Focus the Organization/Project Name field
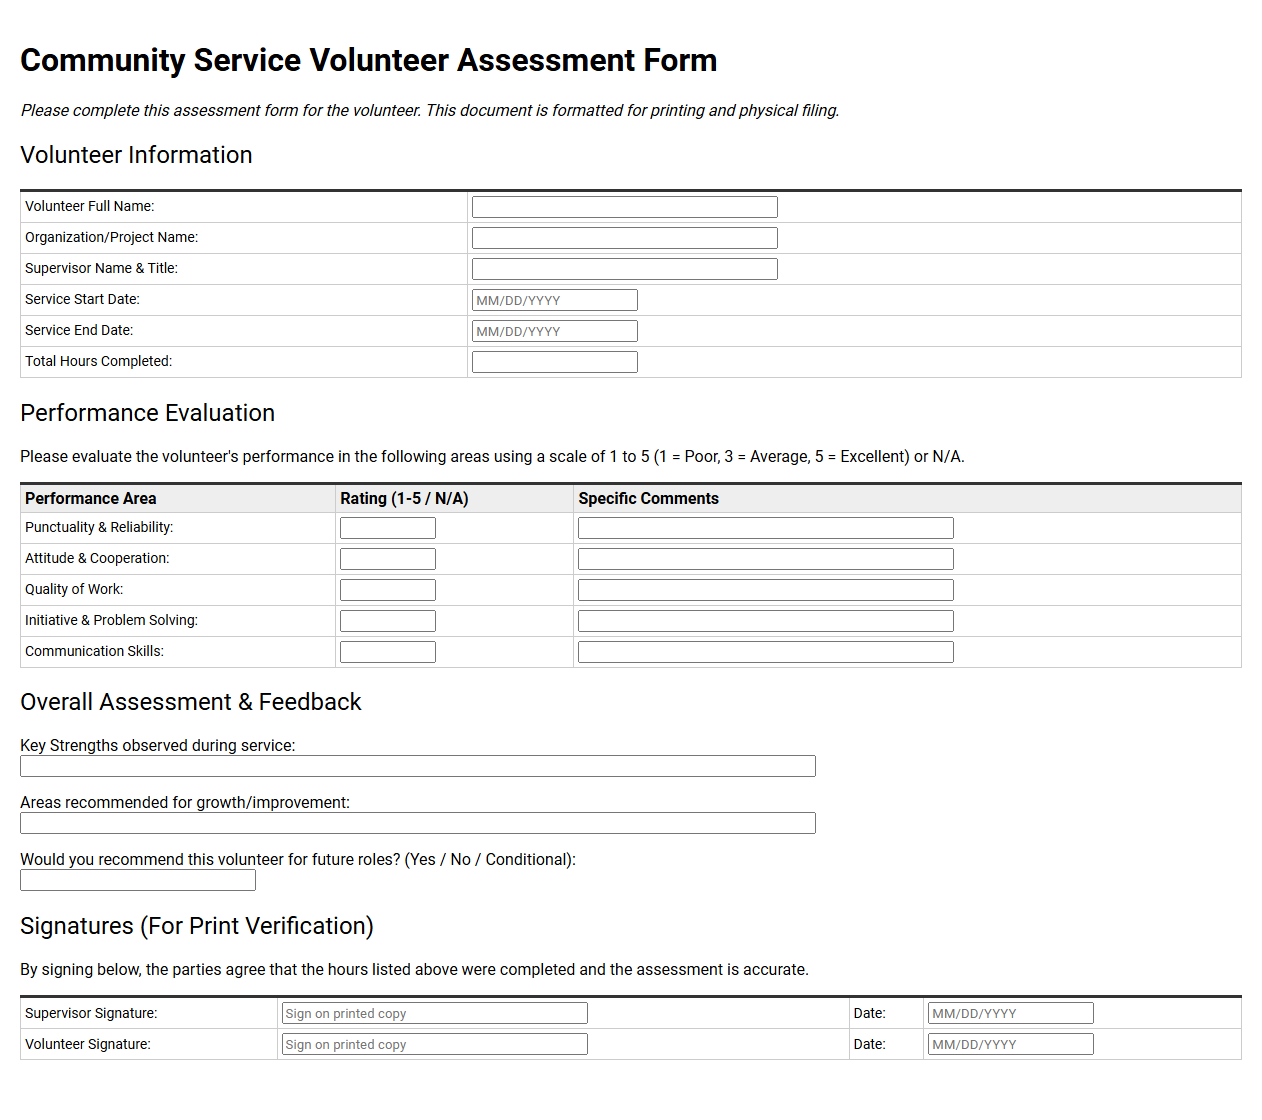The height and width of the screenshot is (1120, 1262). point(624,238)
